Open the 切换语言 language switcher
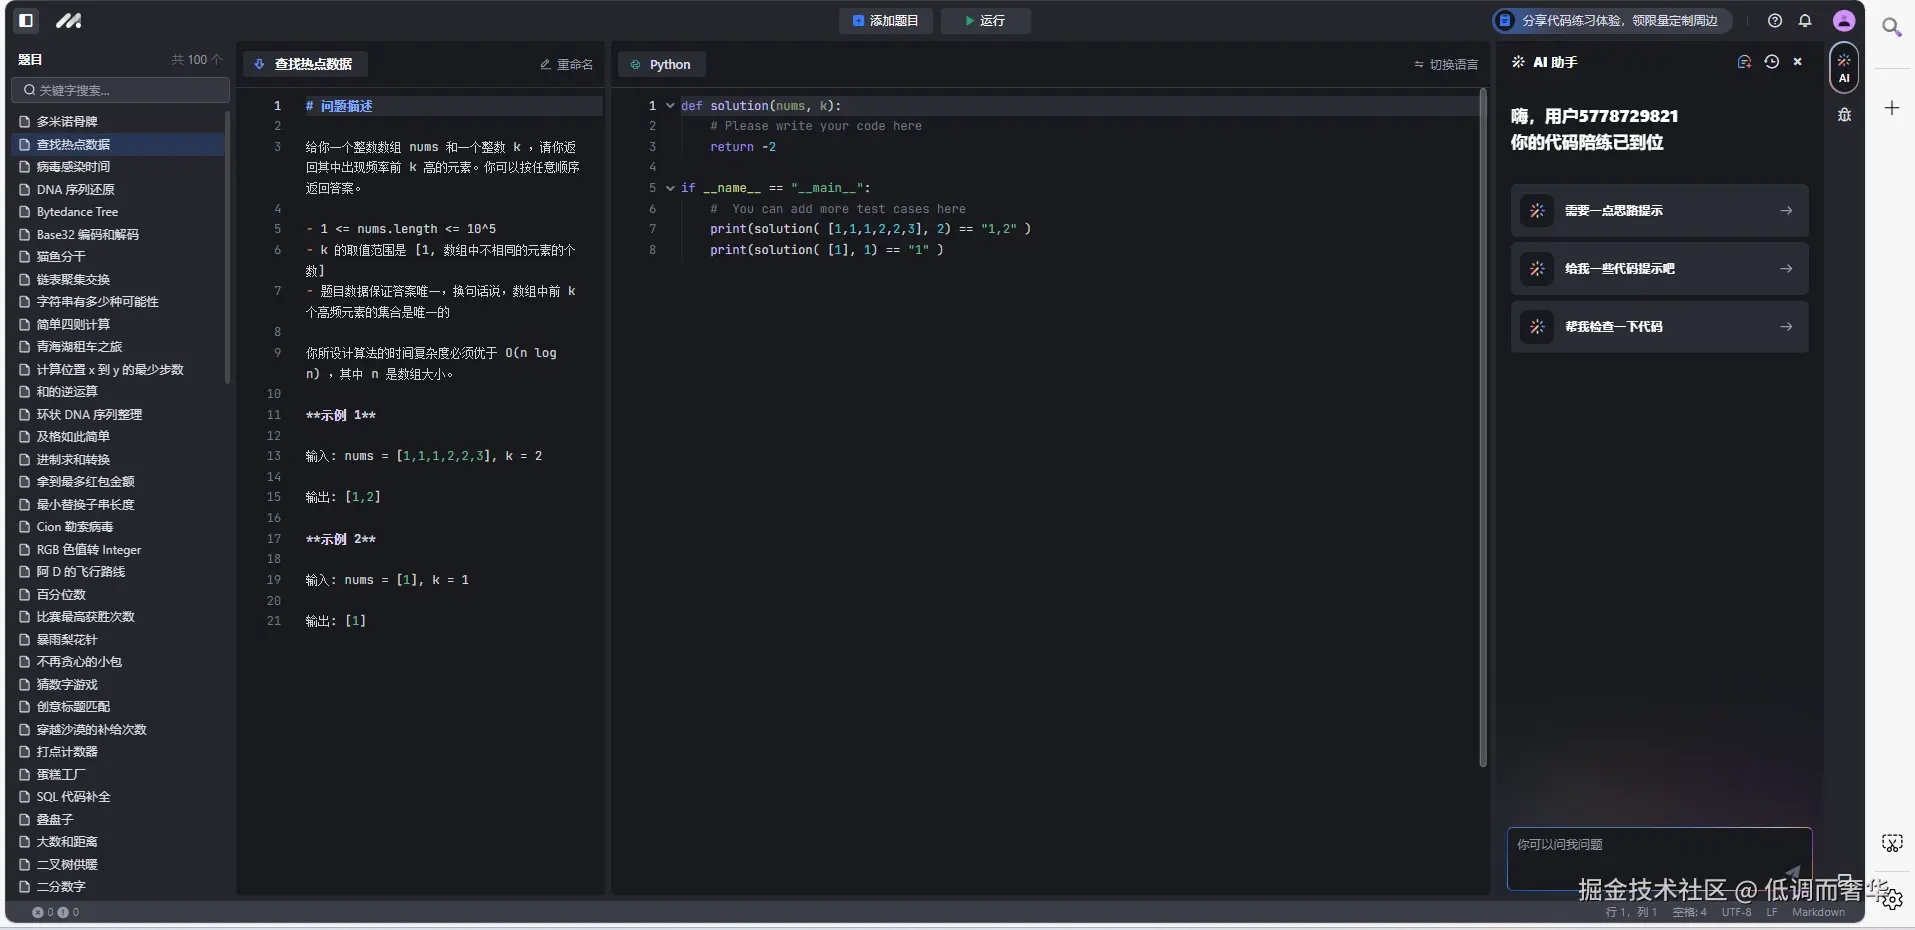1915x930 pixels. pyautogui.click(x=1445, y=64)
